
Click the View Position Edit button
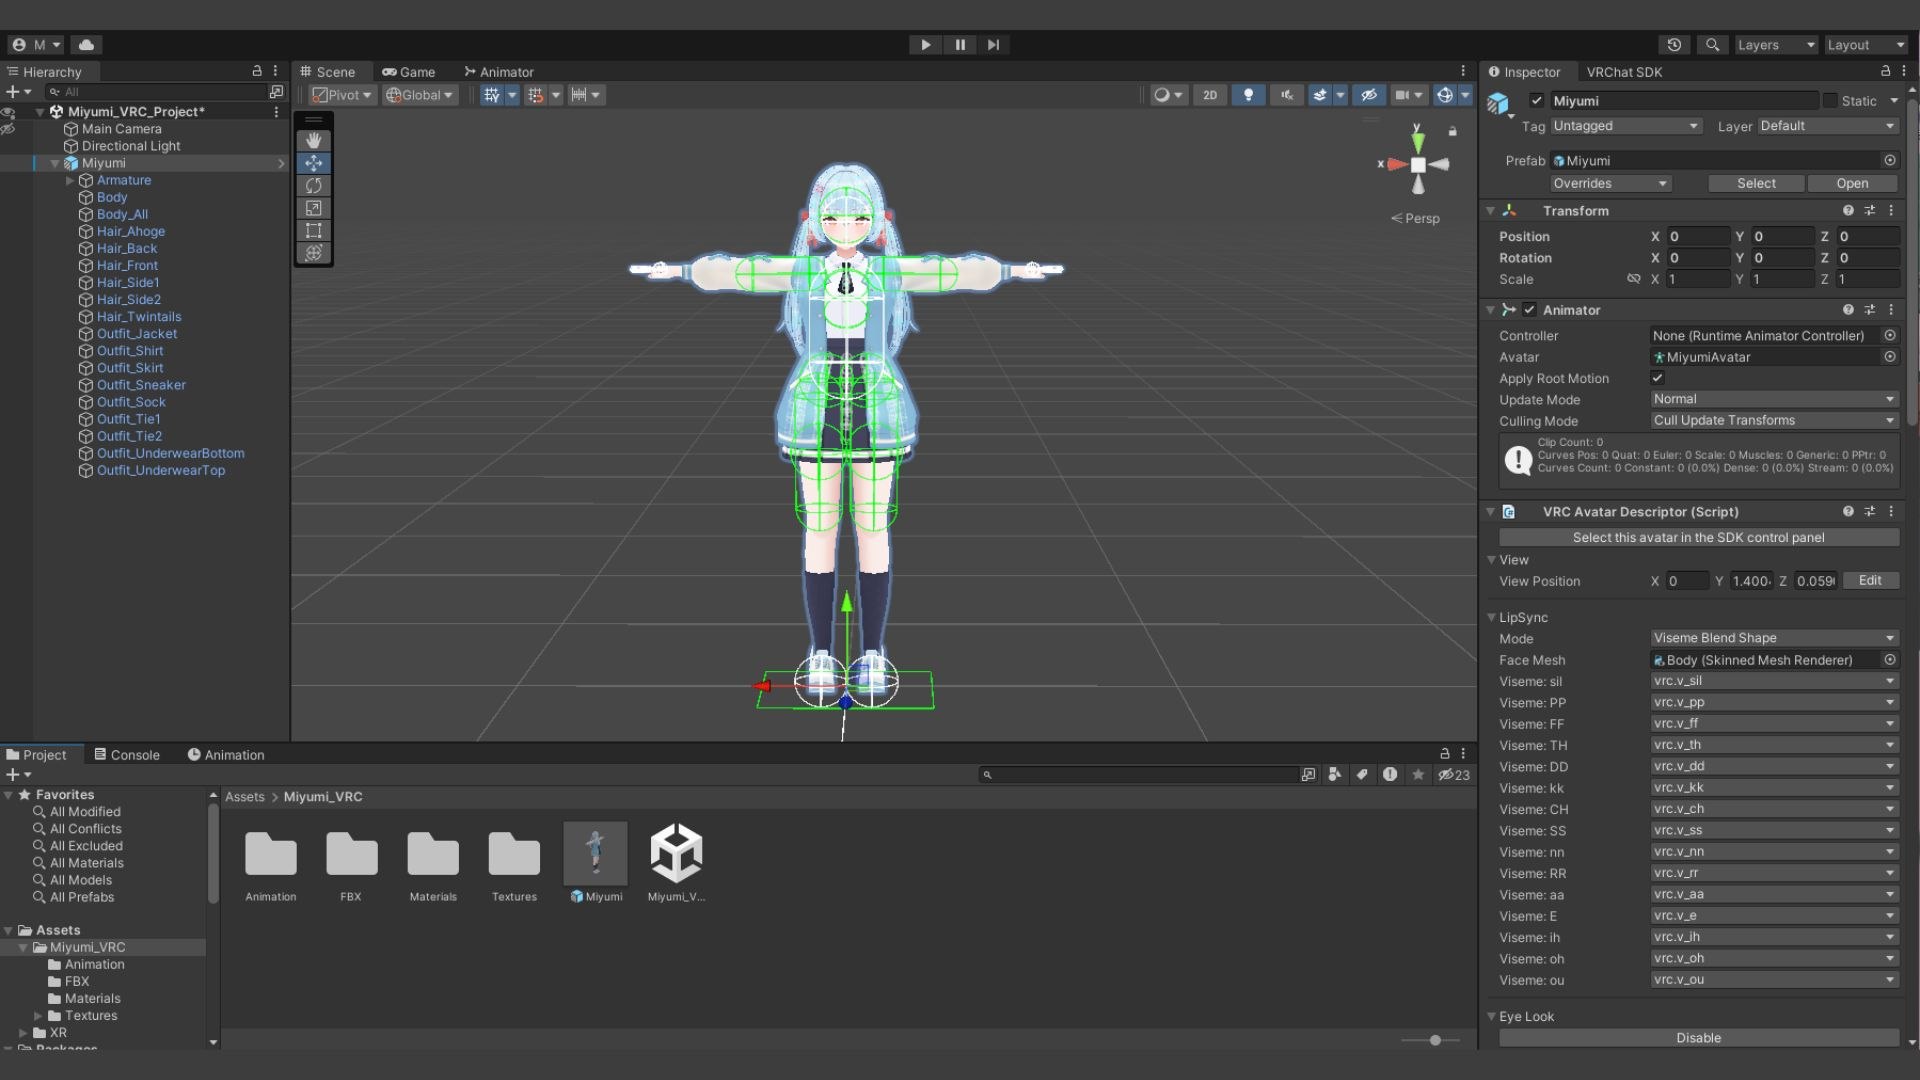pyautogui.click(x=1870, y=581)
